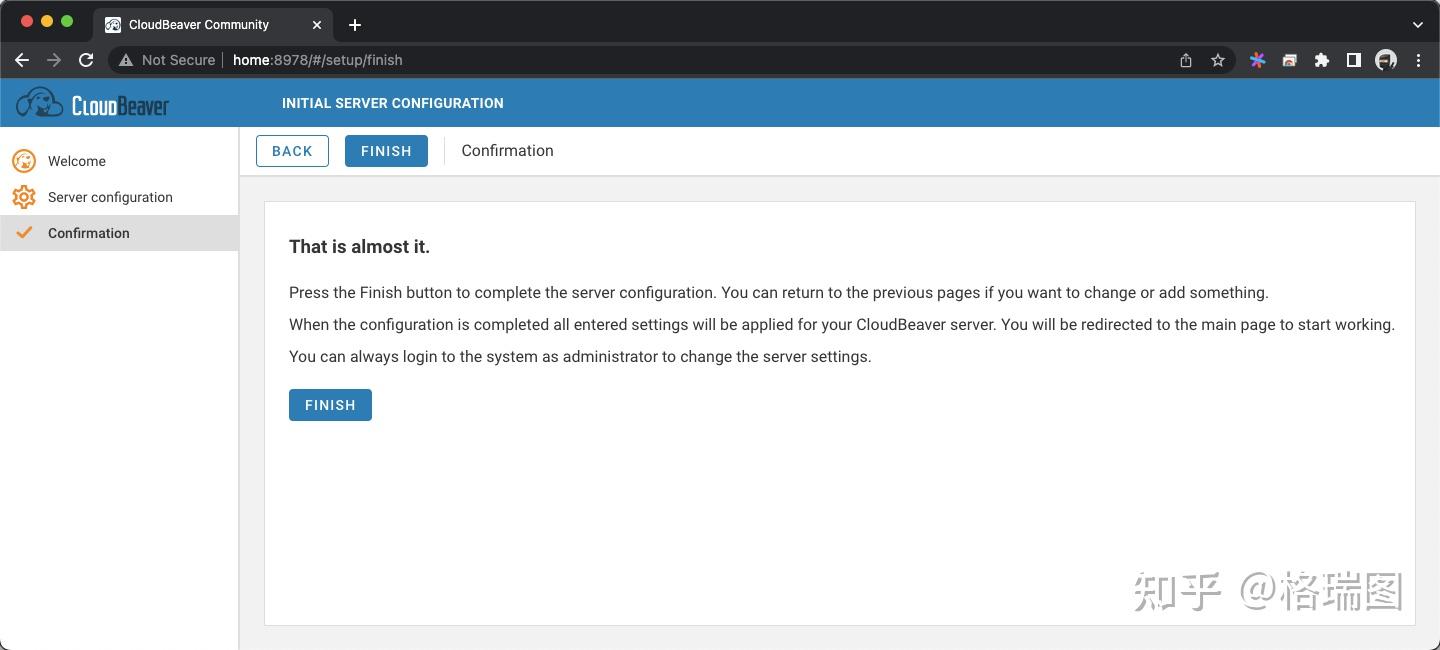
Task: Go back using the BACK button
Action: click(292, 151)
